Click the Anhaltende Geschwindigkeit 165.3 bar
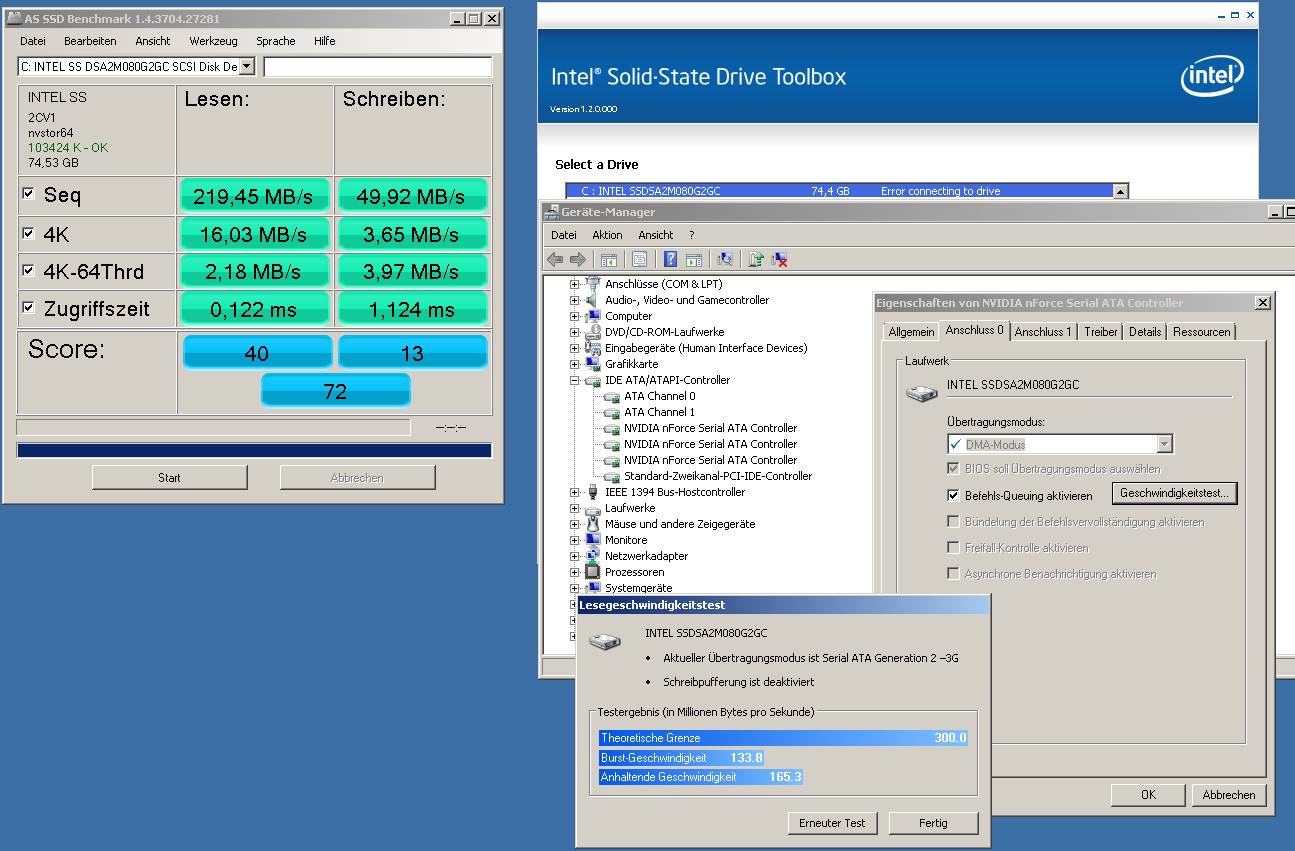 701,777
